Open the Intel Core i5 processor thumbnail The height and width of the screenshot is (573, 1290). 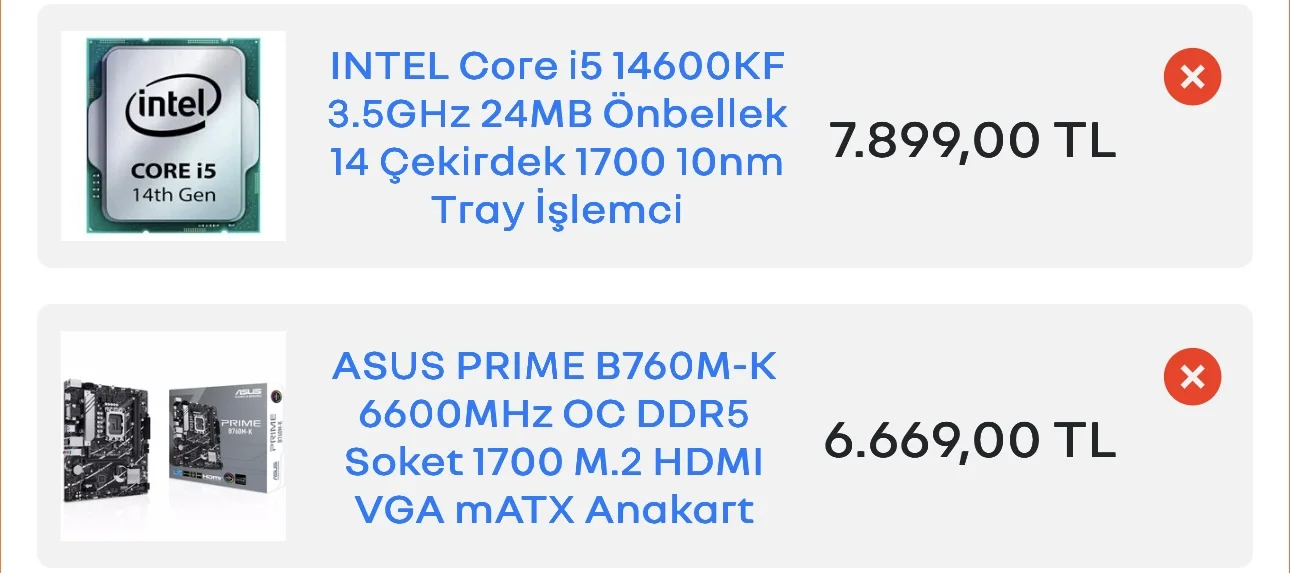(173, 136)
